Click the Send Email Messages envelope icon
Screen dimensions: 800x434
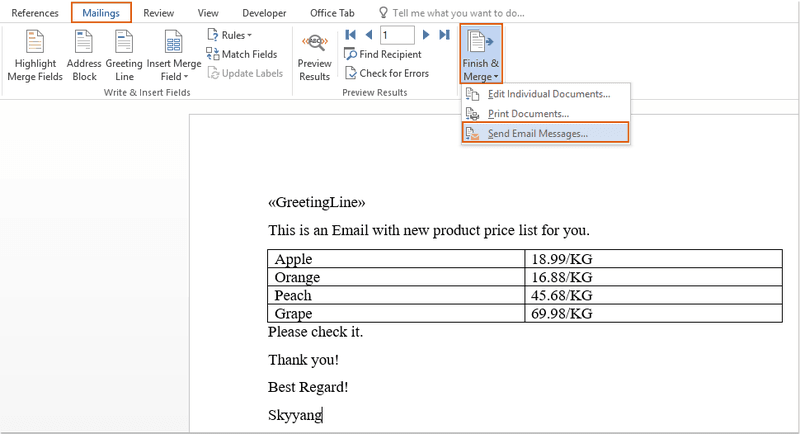click(472, 133)
